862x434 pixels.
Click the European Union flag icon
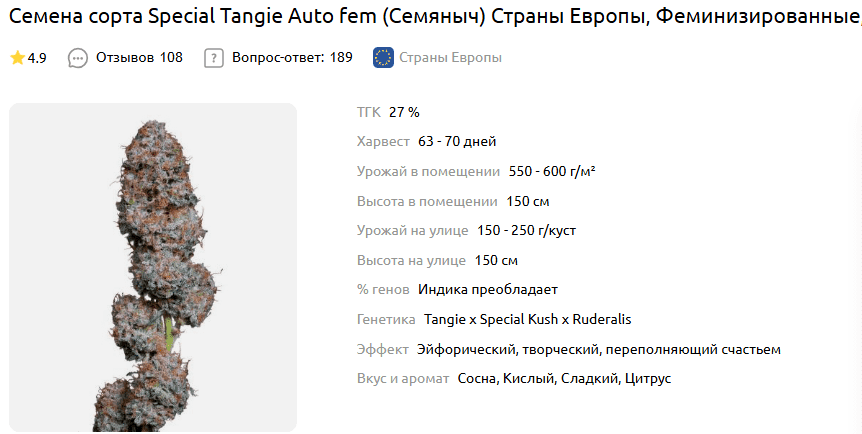tap(383, 58)
